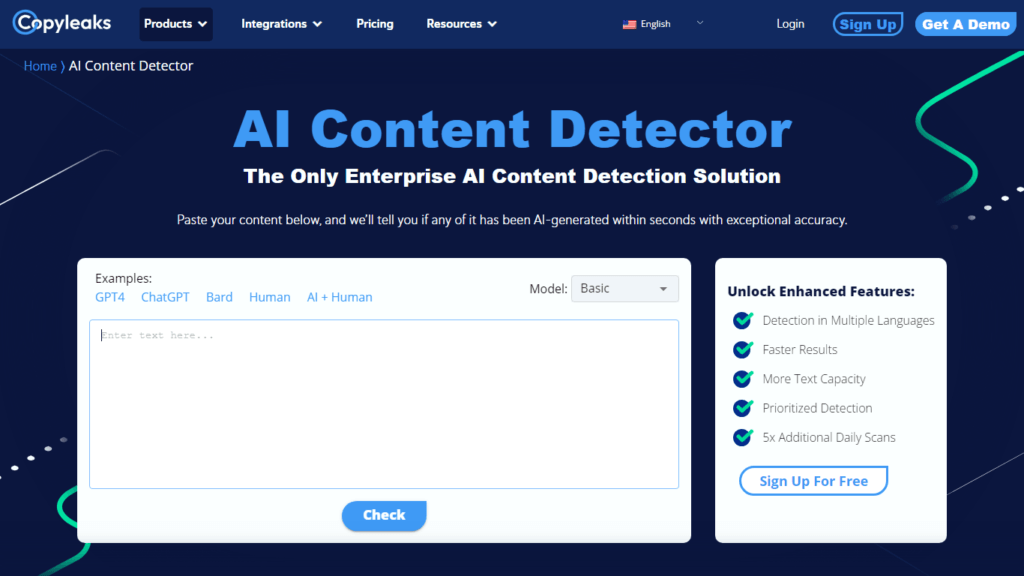The height and width of the screenshot is (576, 1024).
Task: Click the American flag language icon
Action: tap(629, 23)
